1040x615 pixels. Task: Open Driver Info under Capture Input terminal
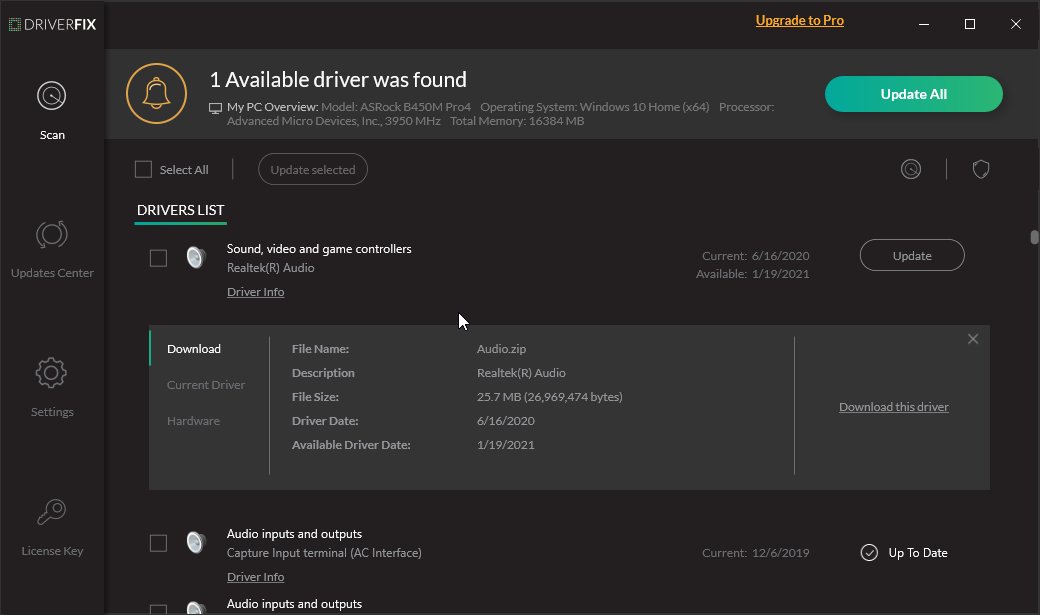(255, 577)
